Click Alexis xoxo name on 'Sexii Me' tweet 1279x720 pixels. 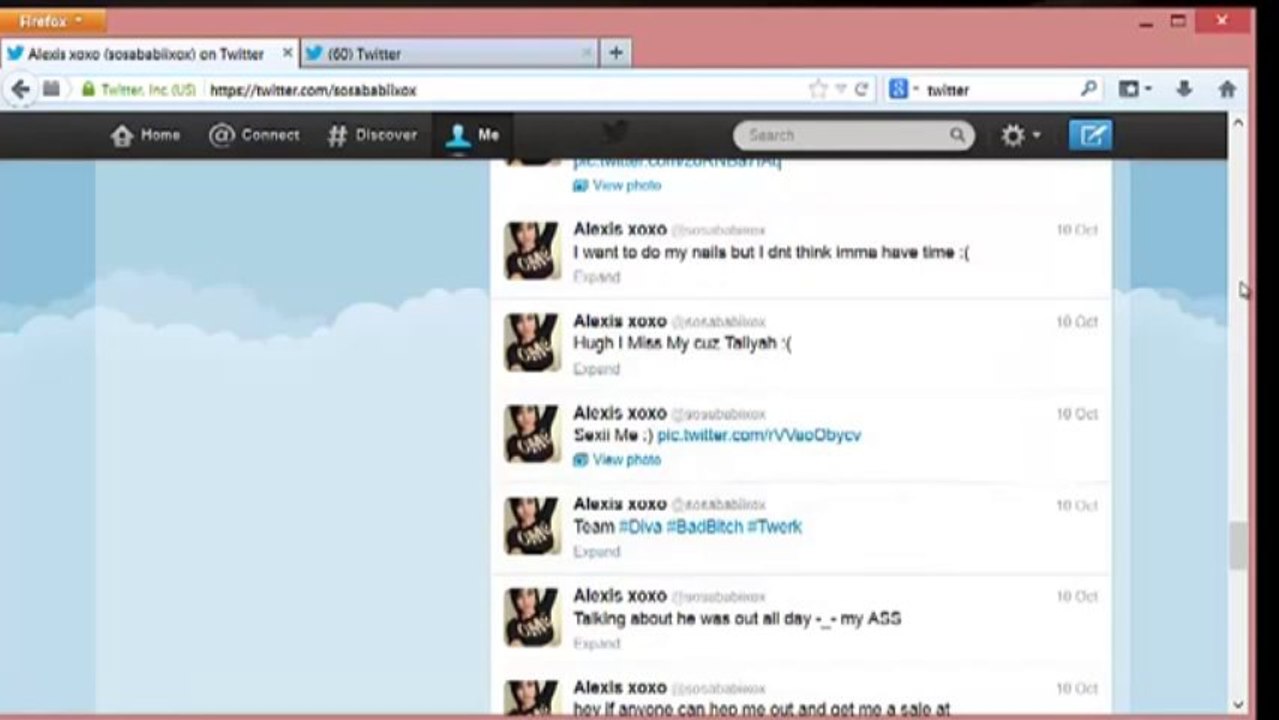pos(619,413)
